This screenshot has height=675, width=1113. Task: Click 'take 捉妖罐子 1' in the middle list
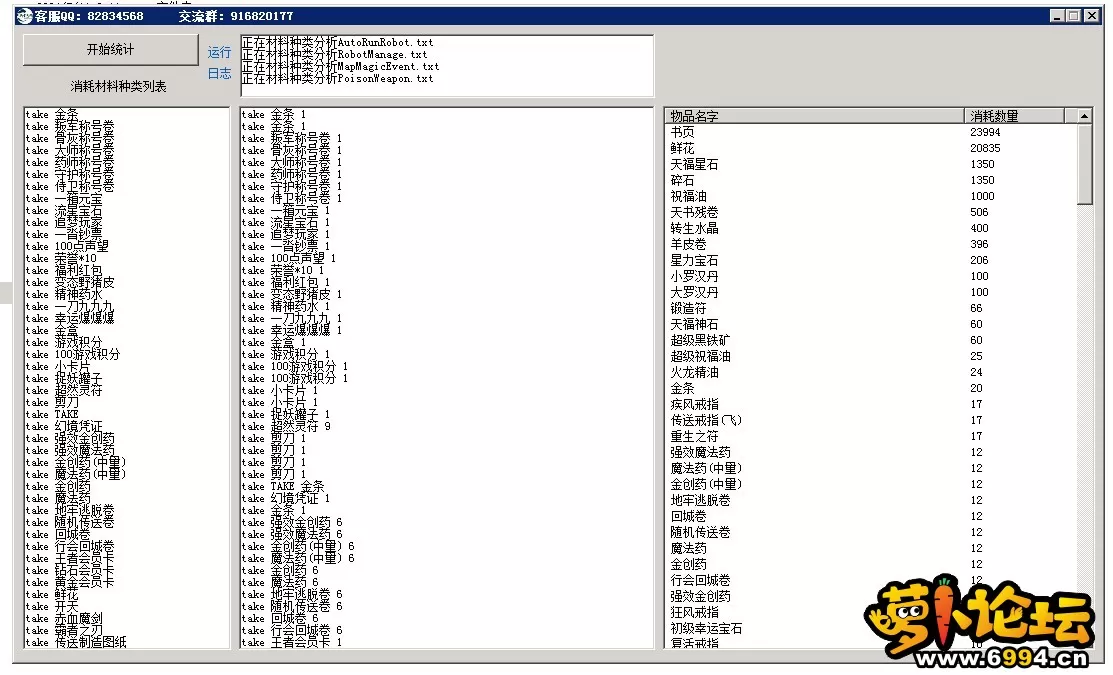click(x=285, y=415)
